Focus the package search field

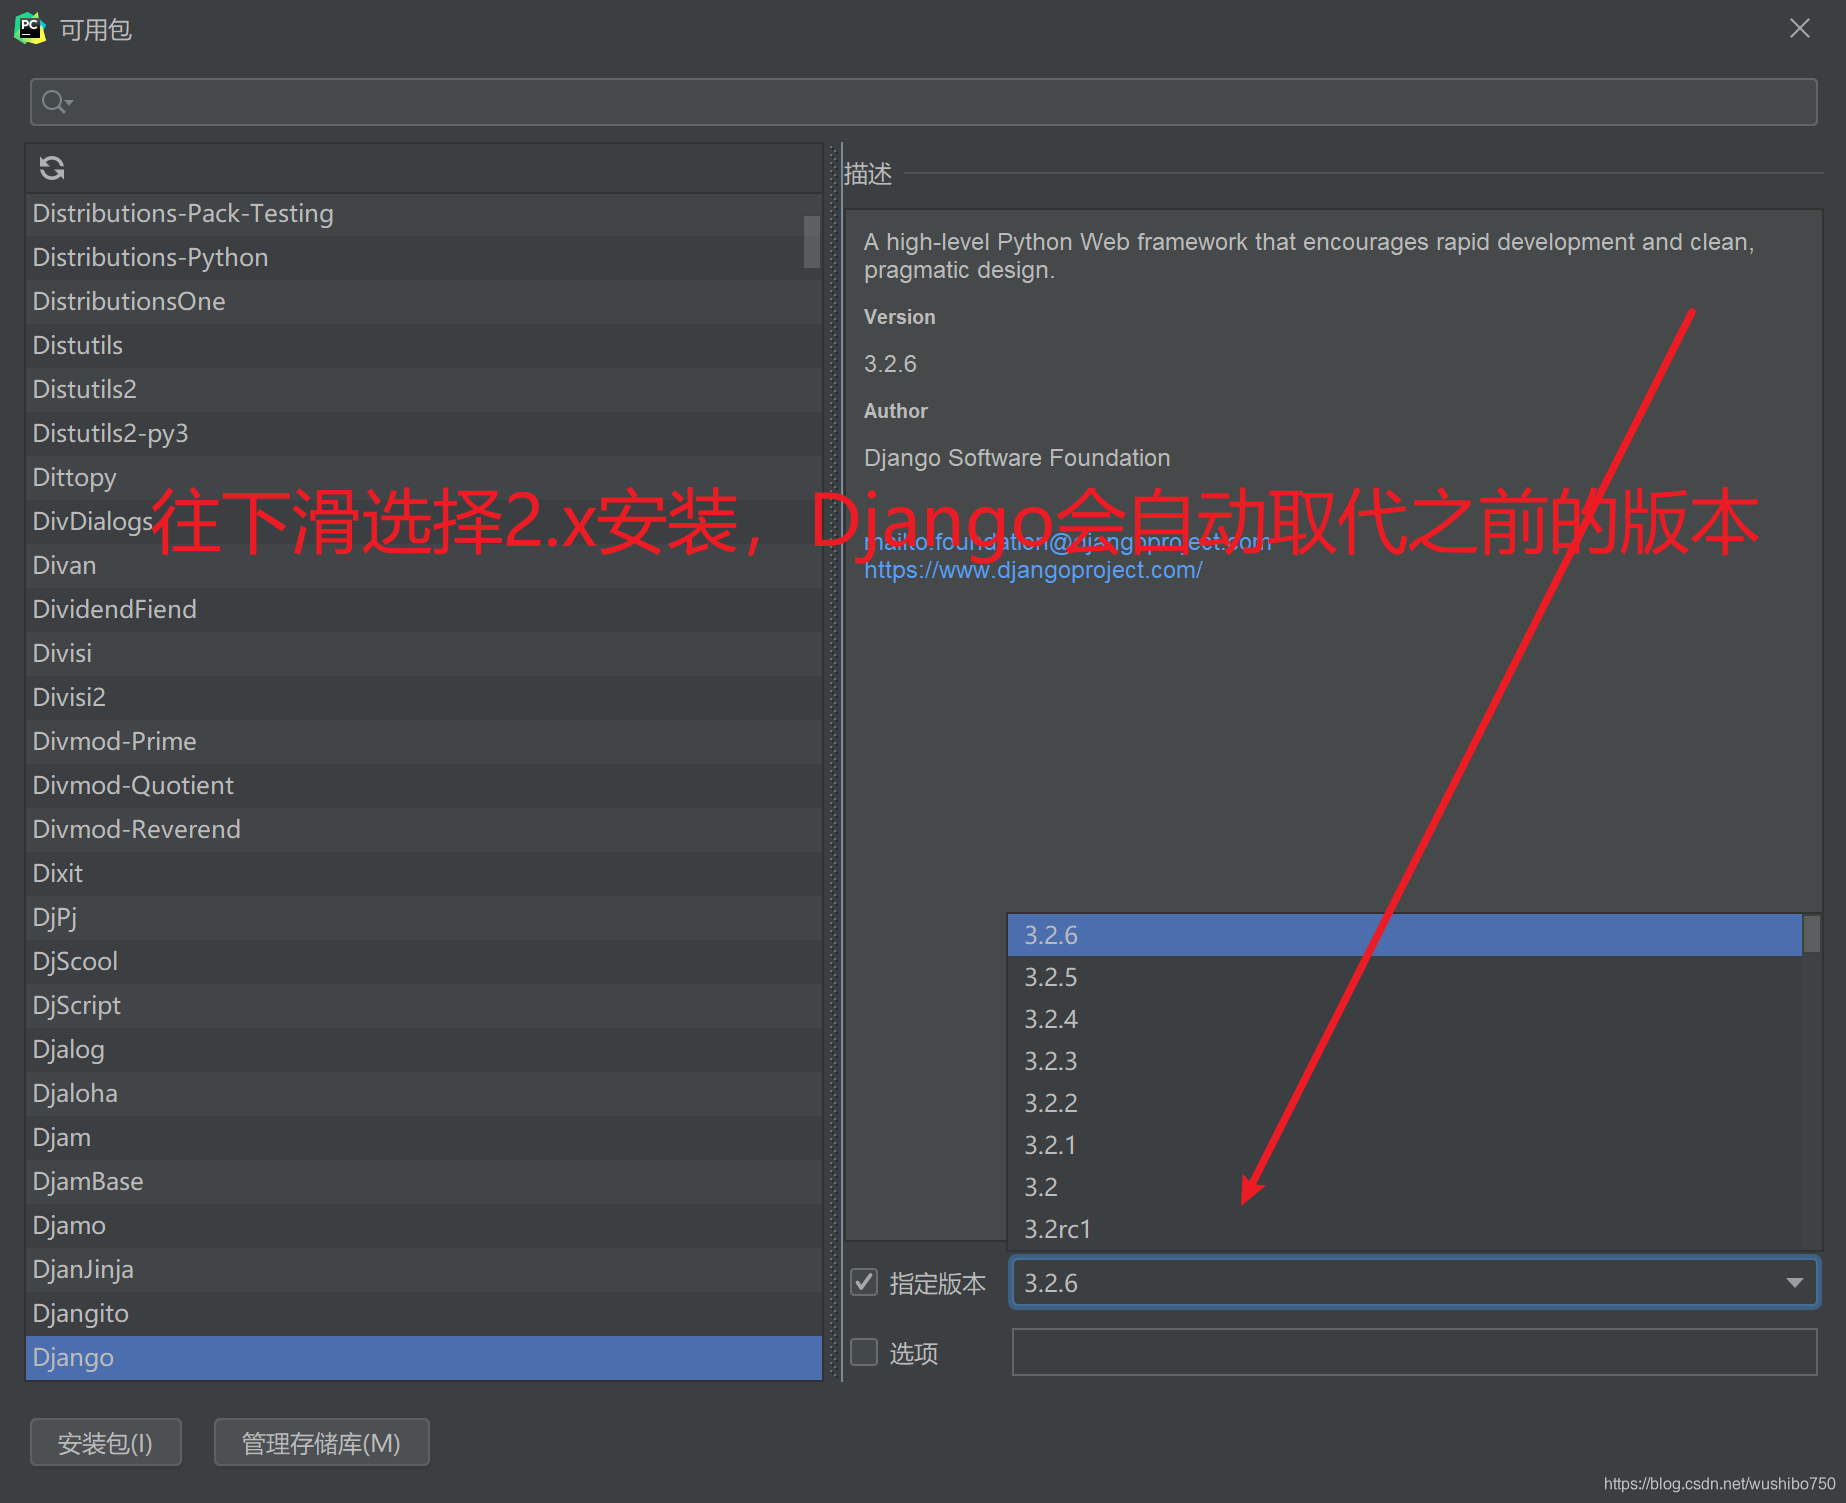tap(923, 102)
